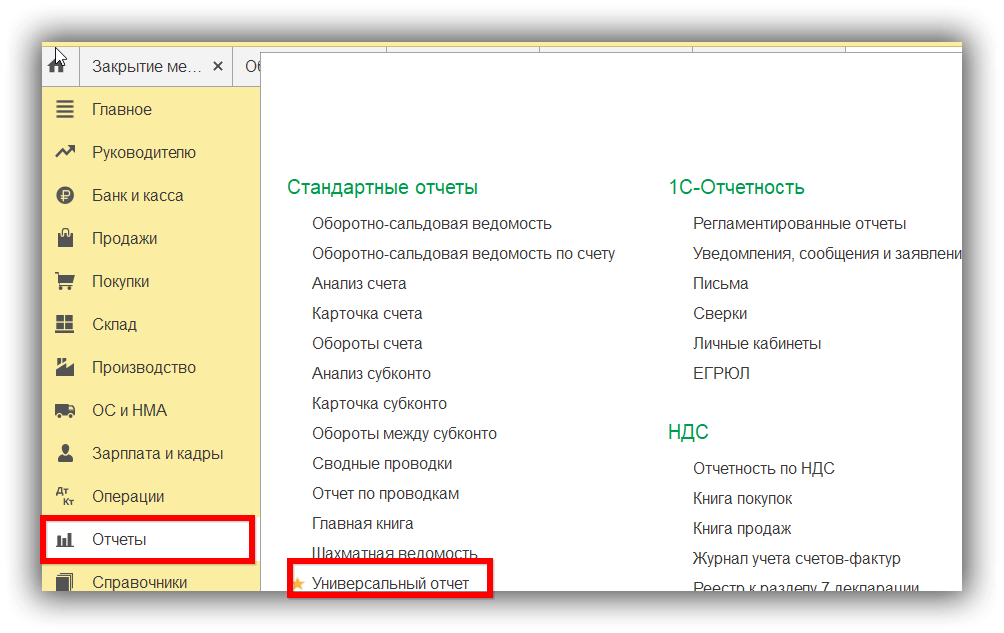Open Оборотно-сальдовая ведомость report
This screenshot has width=1004, height=633.
pyautogui.click(x=432, y=223)
